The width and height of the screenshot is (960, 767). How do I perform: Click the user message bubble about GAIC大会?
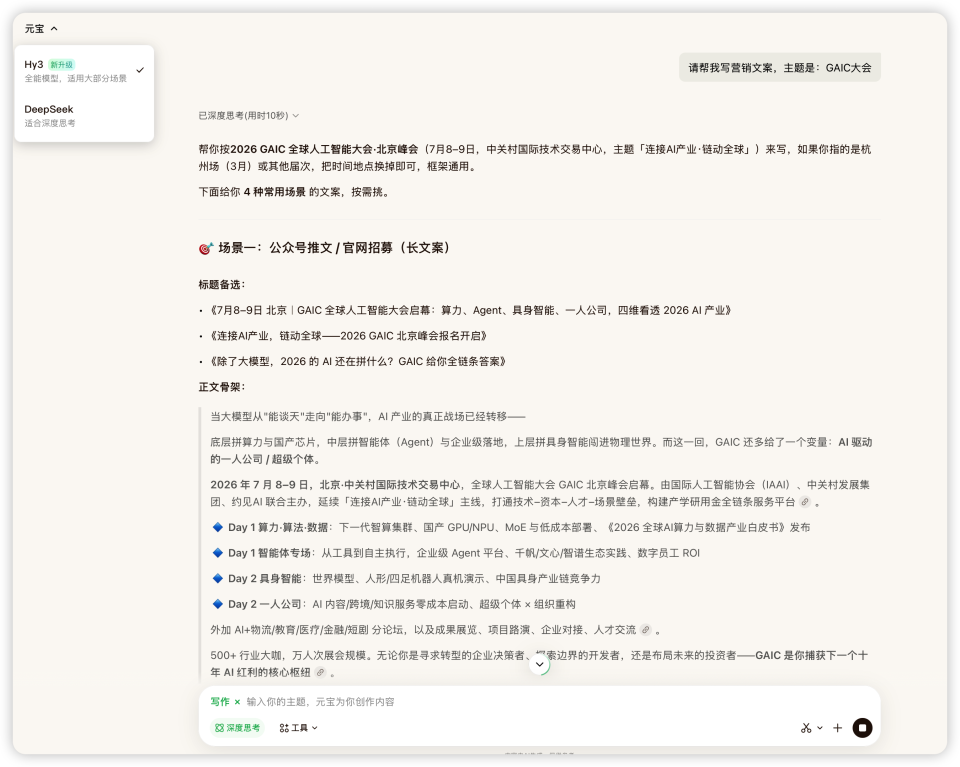(x=779, y=67)
